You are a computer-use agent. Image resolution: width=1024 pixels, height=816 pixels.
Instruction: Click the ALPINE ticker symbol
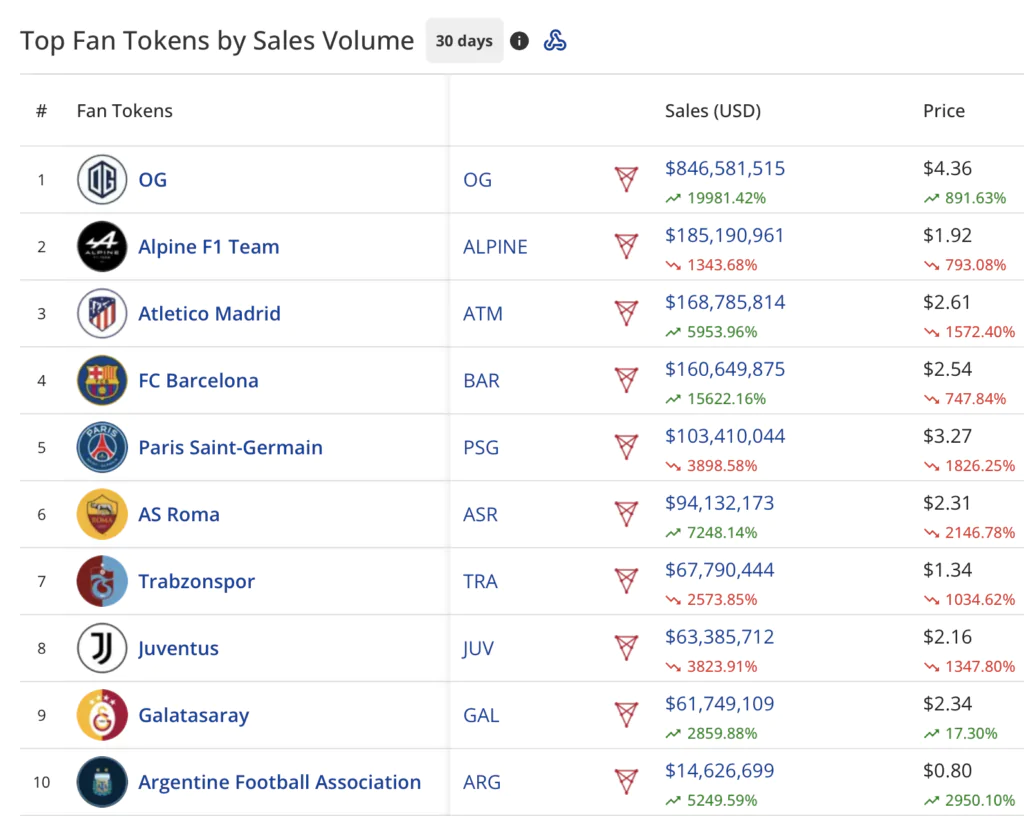coord(495,247)
